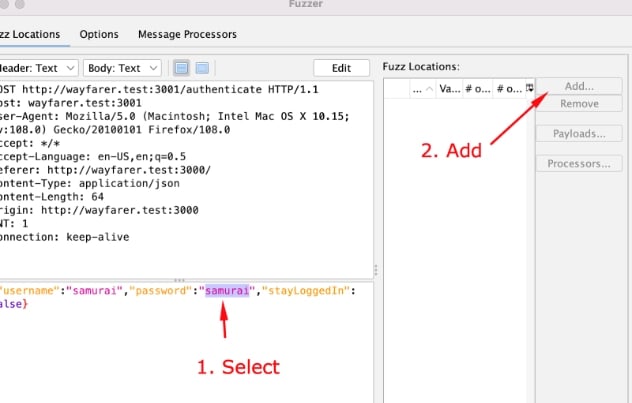
Task: Click the Remove fuzz location button
Action: (x=579, y=104)
